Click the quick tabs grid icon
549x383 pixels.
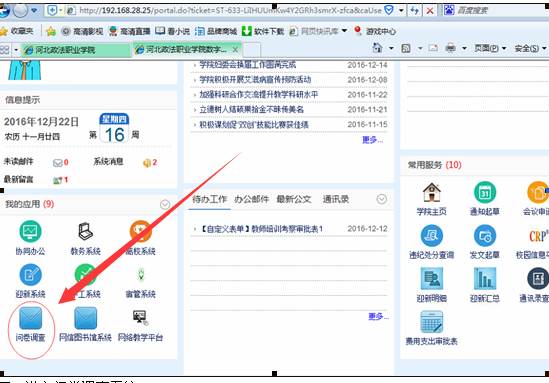[5, 49]
